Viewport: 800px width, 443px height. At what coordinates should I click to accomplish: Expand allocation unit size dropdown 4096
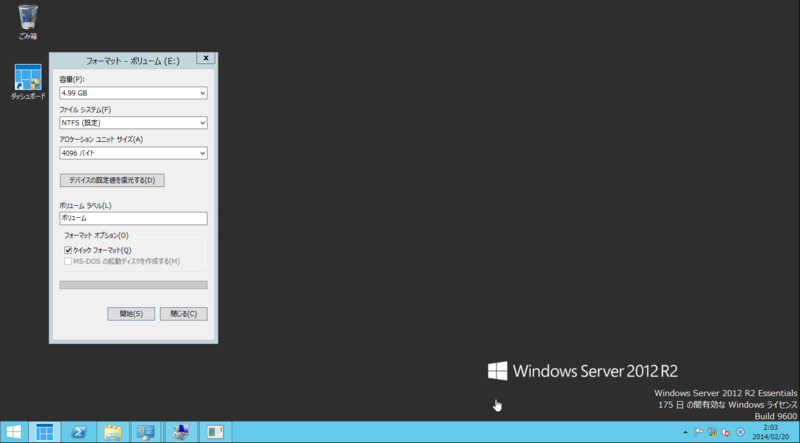pos(133,153)
